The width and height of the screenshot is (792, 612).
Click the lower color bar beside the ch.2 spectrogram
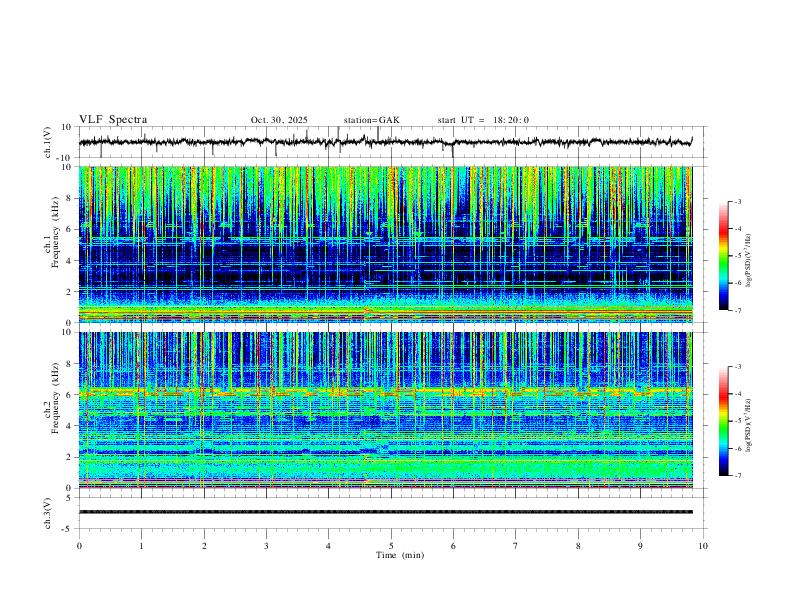click(x=724, y=421)
